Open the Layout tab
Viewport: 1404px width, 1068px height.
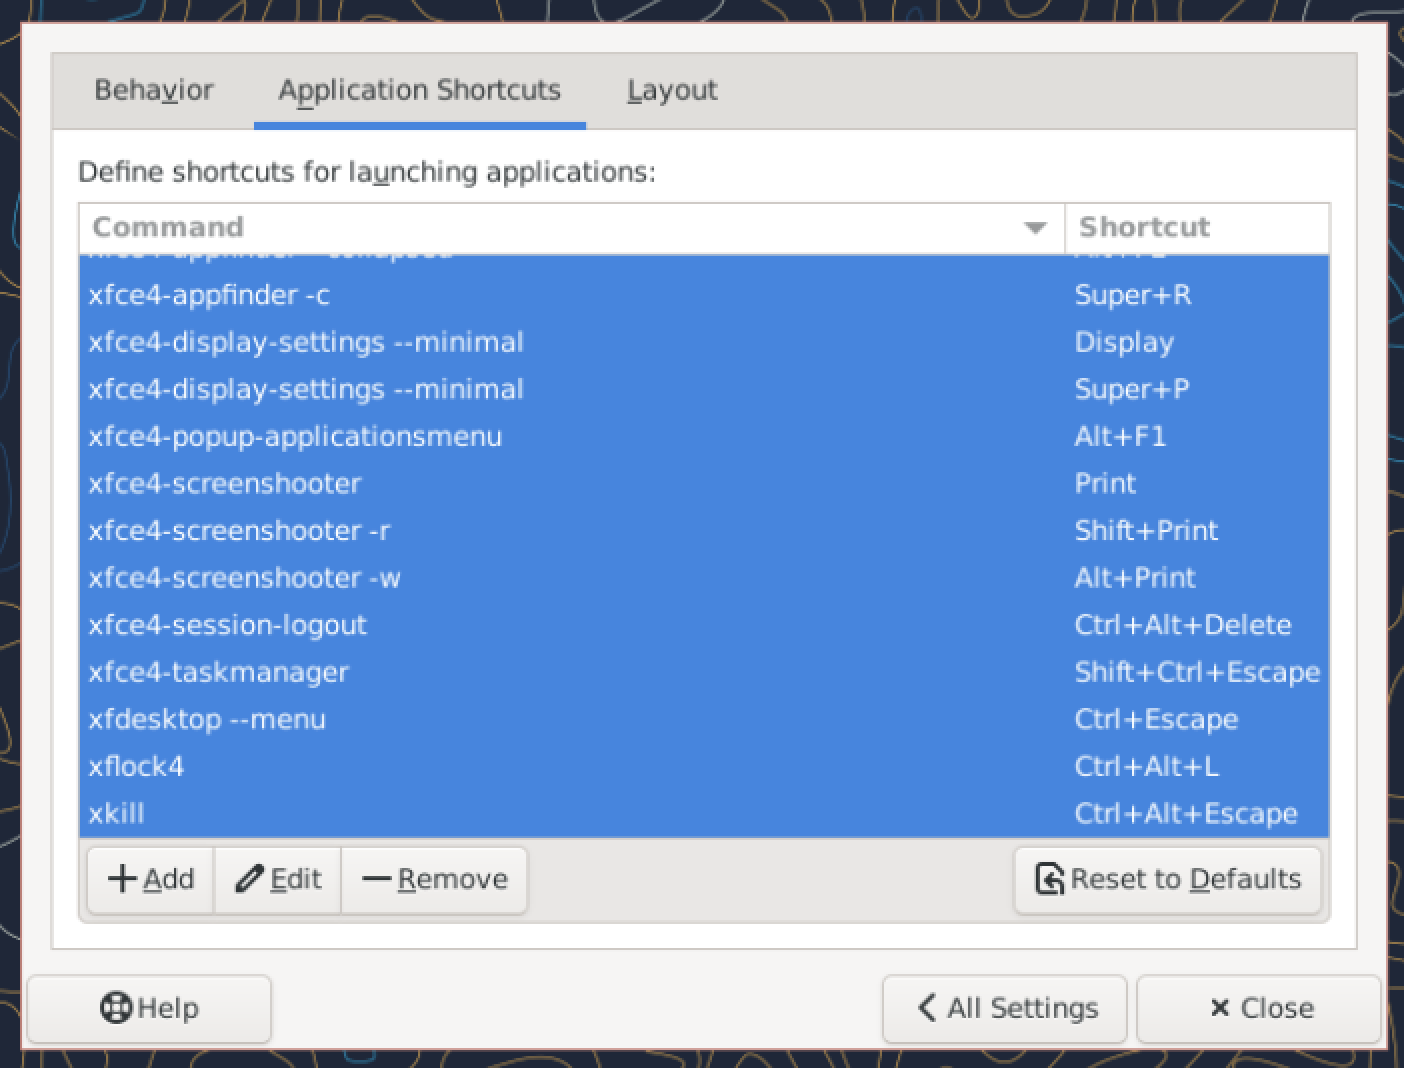(672, 90)
